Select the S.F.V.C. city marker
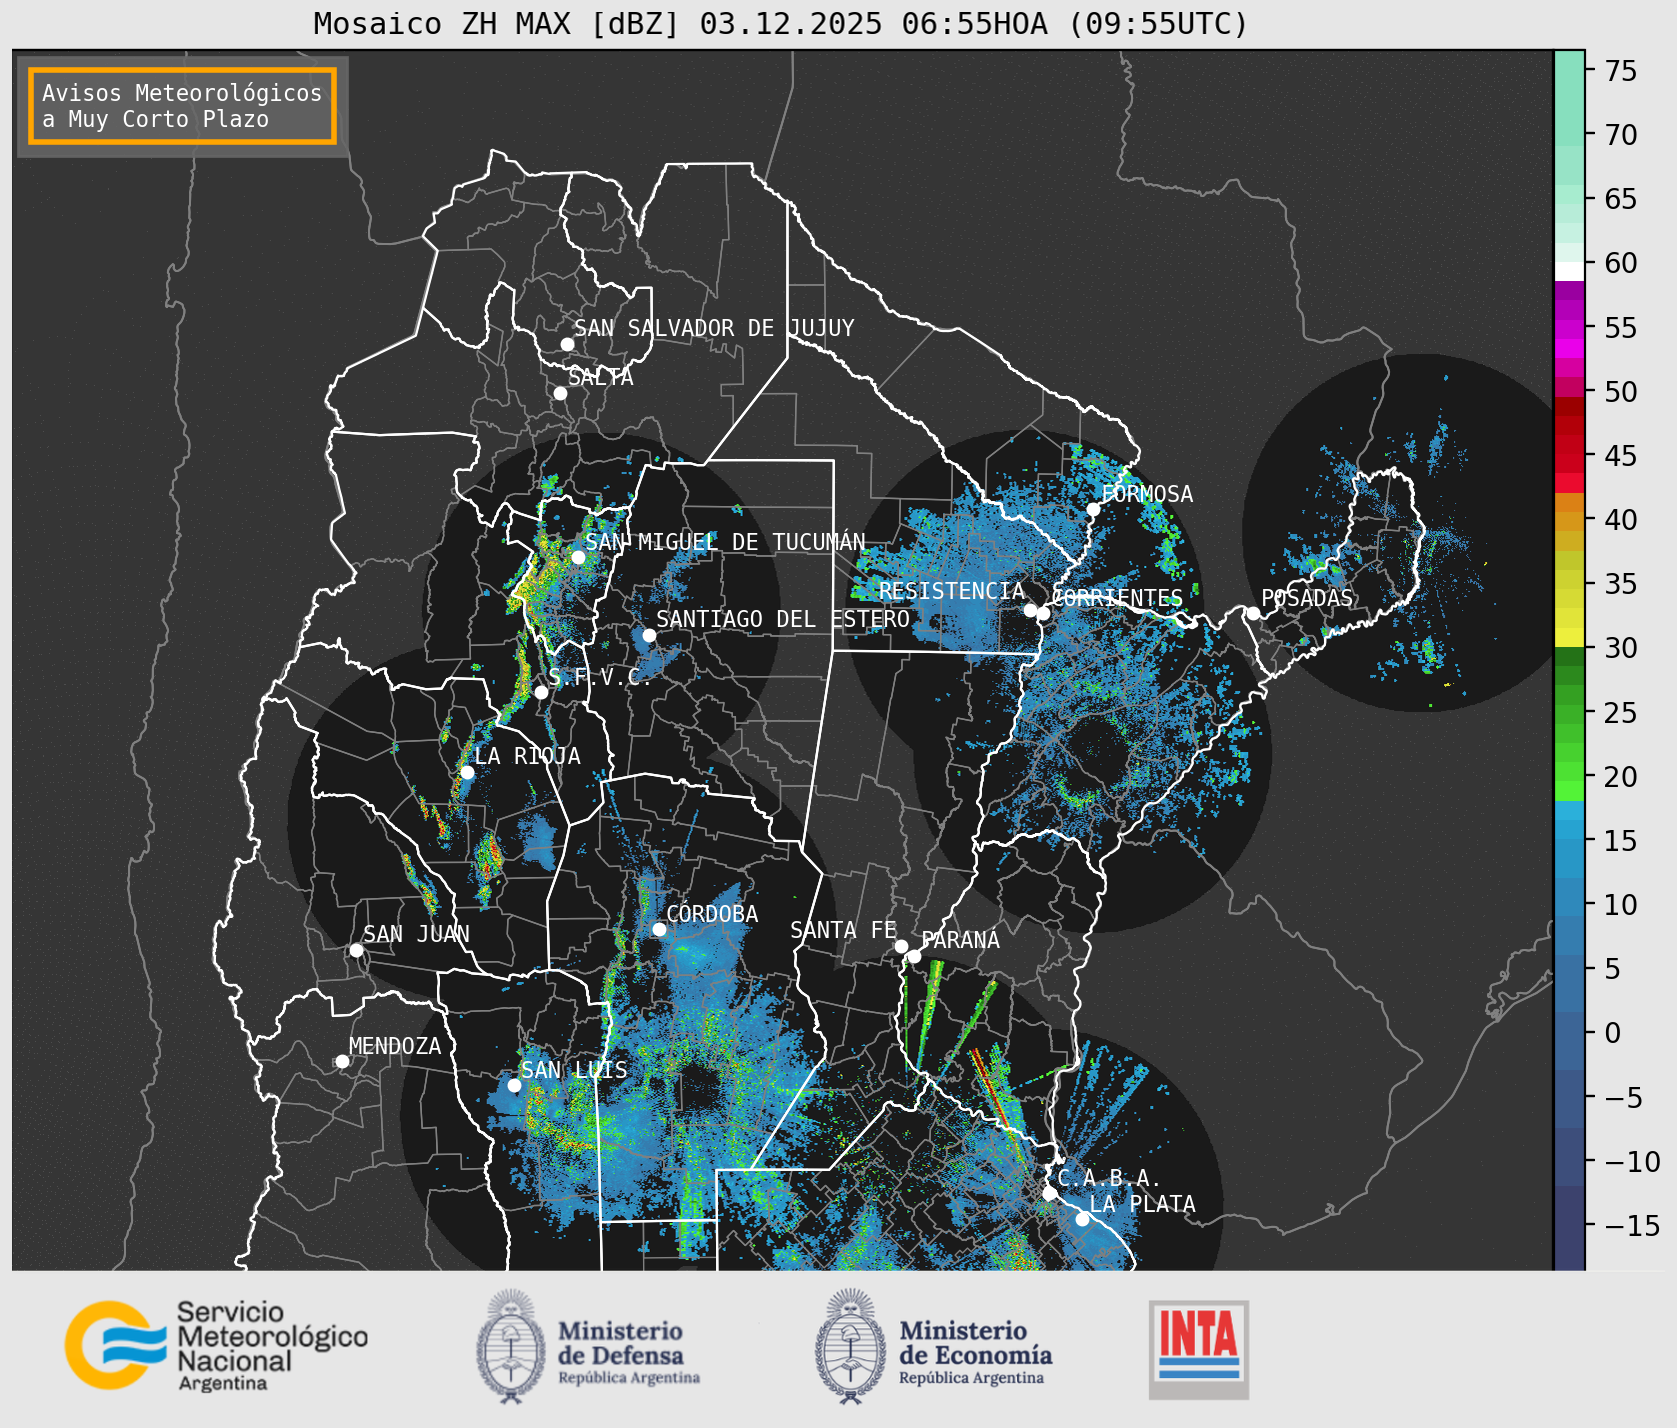Viewport: 1677px width, 1428px height. point(541,692)
